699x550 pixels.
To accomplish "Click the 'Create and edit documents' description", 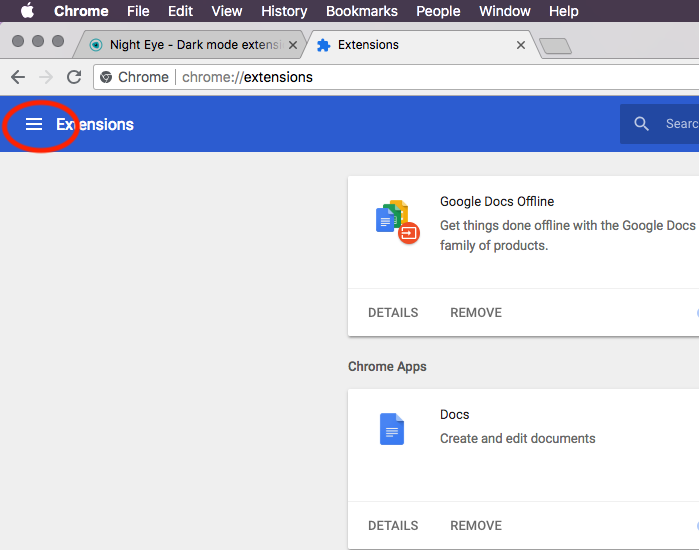I will click(x=518, y=438).
